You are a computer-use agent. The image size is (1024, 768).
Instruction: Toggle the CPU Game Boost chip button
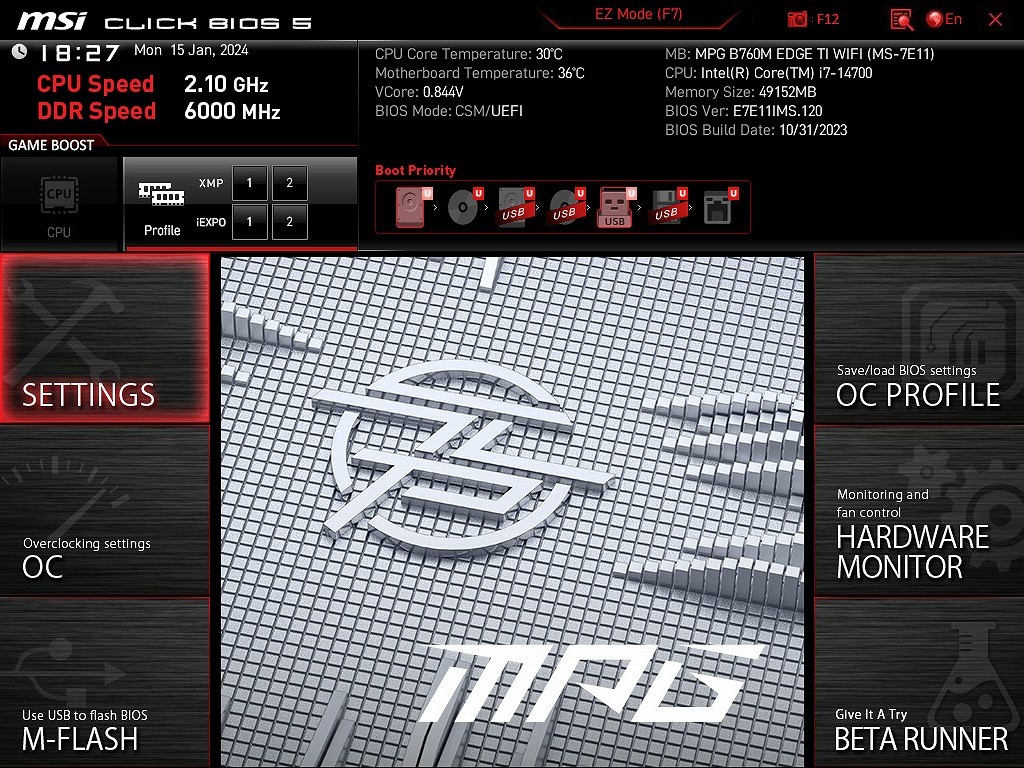59,204
